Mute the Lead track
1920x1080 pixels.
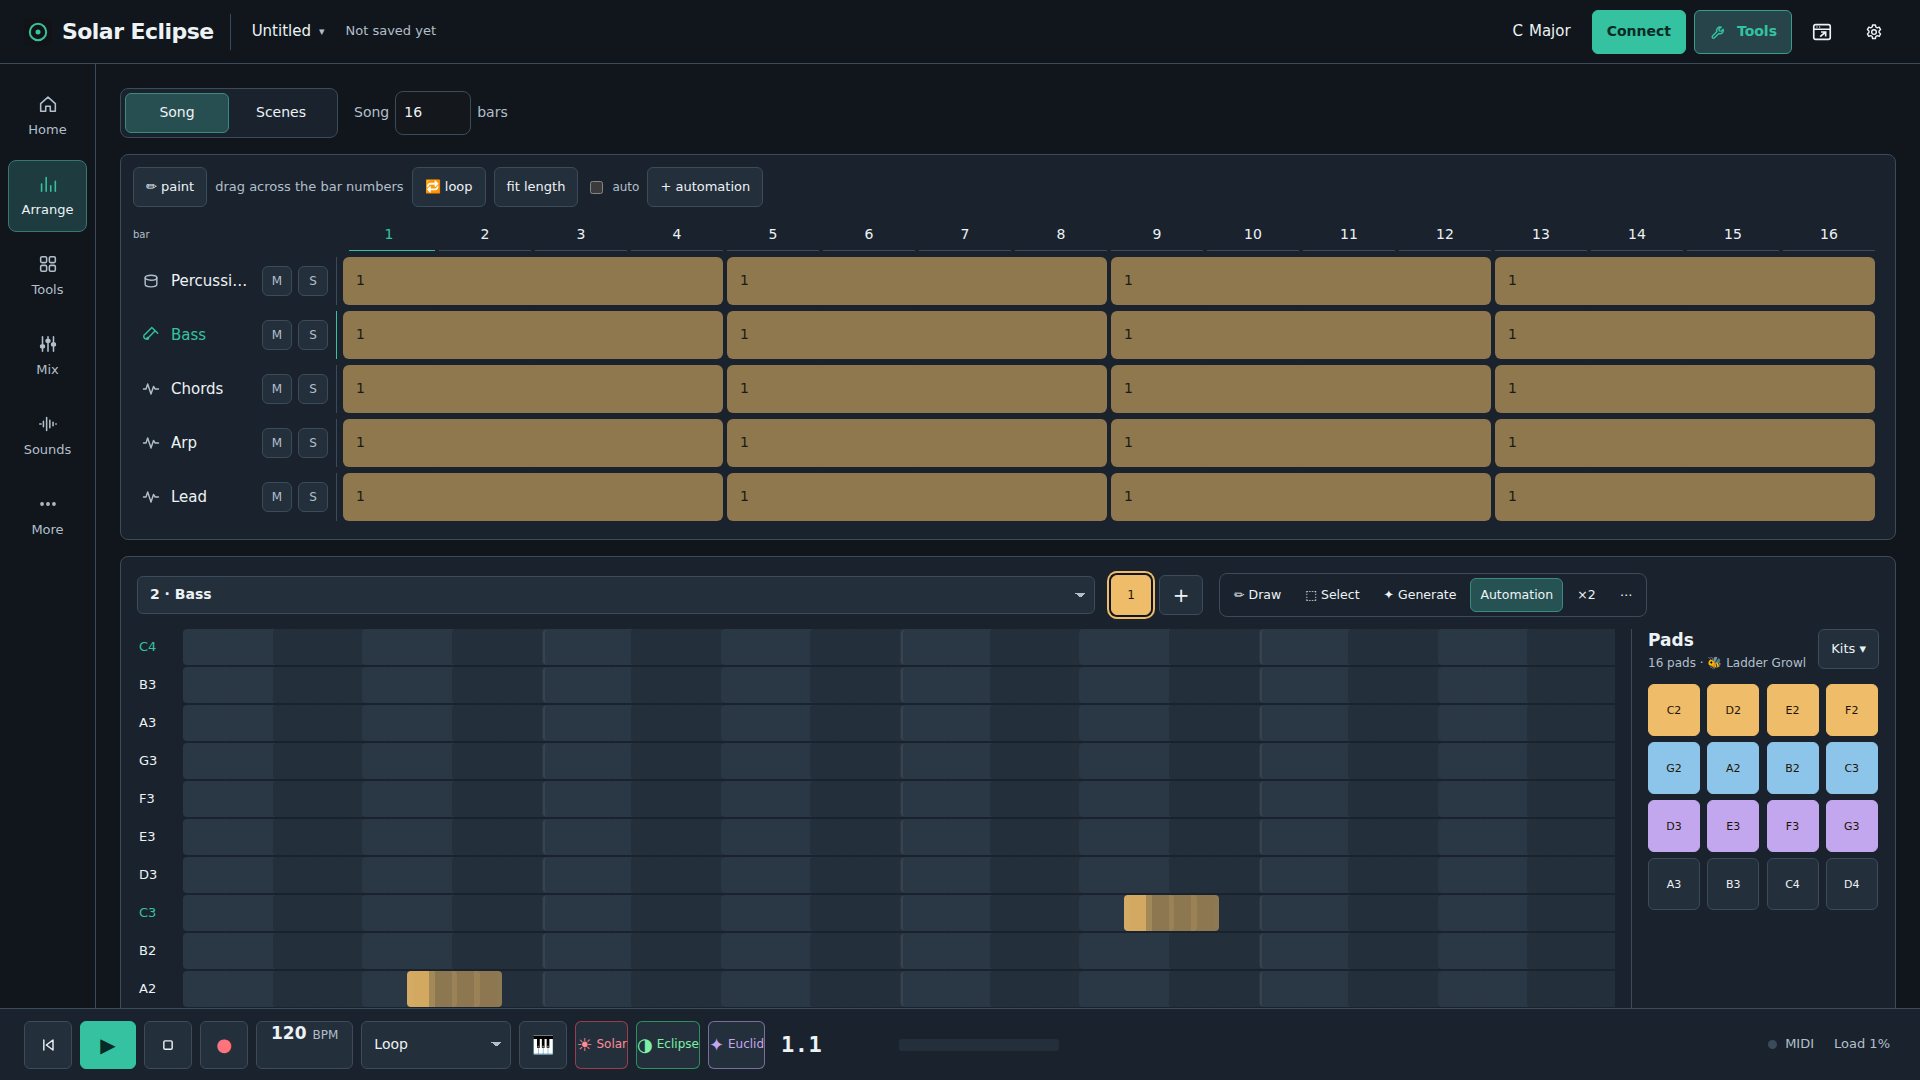pos(277,497)
